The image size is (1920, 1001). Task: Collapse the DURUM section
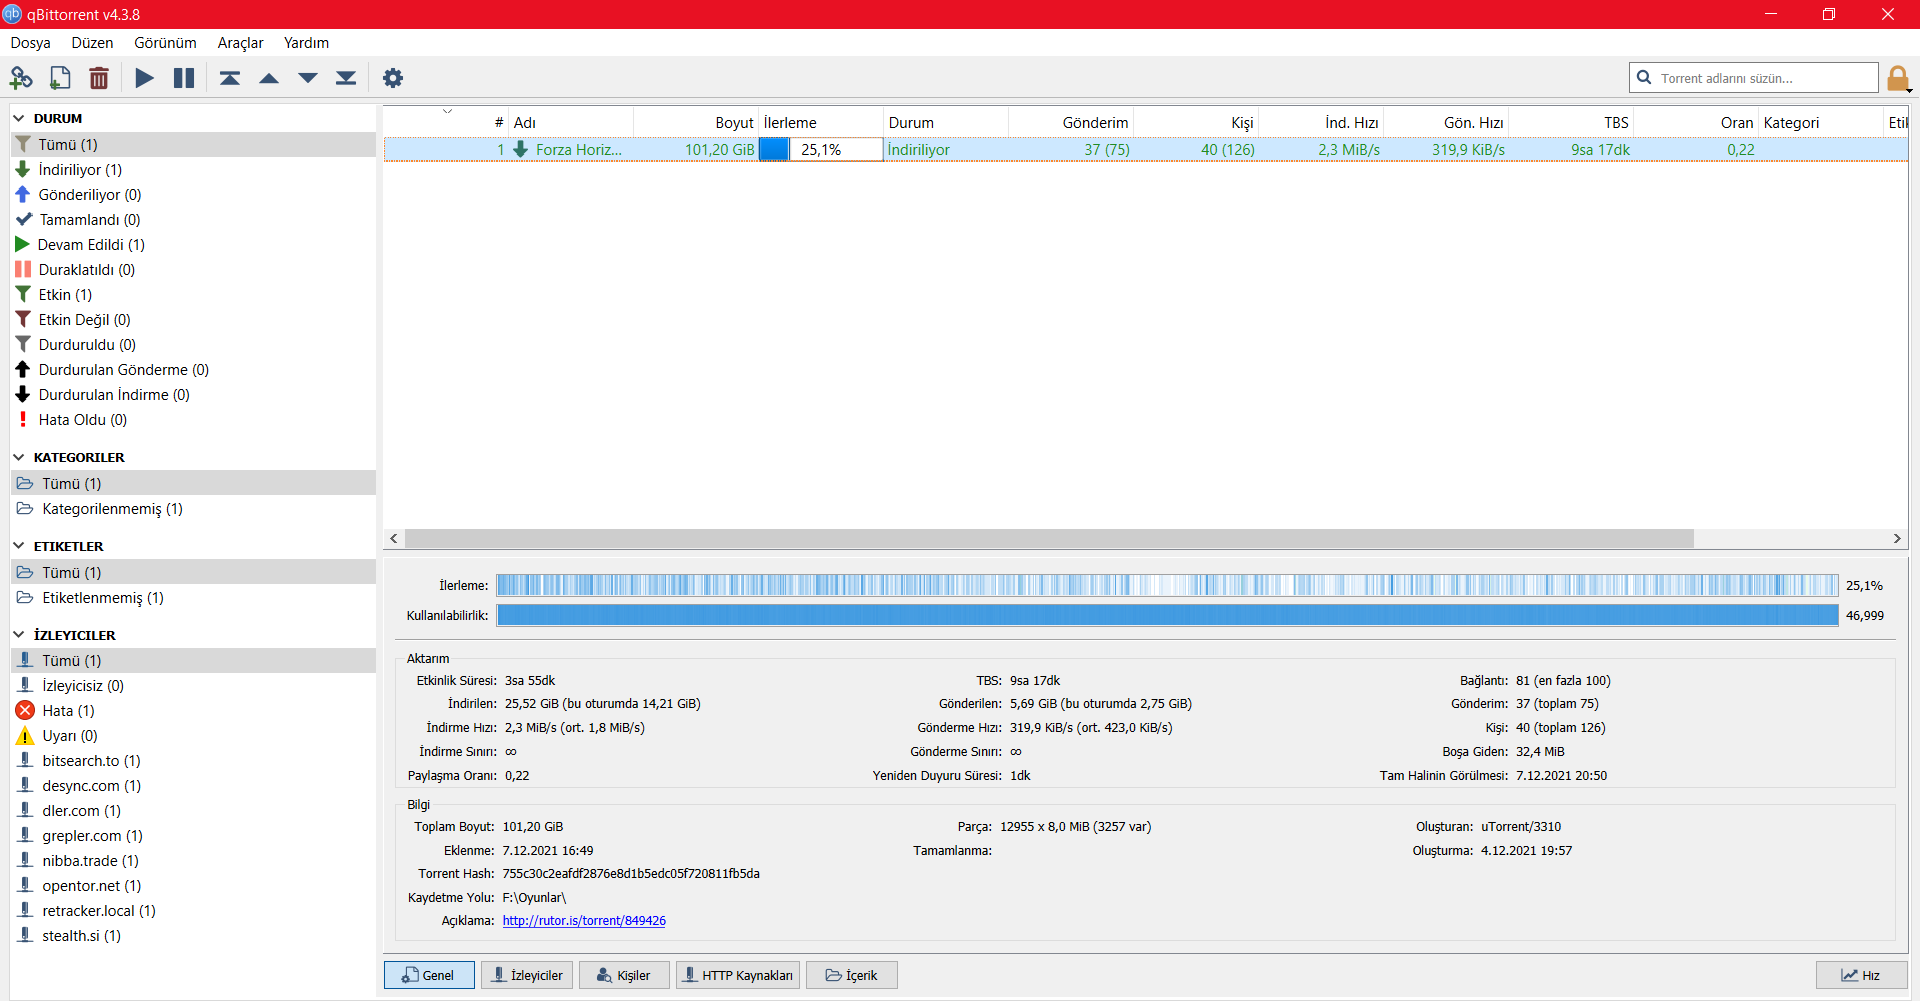point(19,118)
